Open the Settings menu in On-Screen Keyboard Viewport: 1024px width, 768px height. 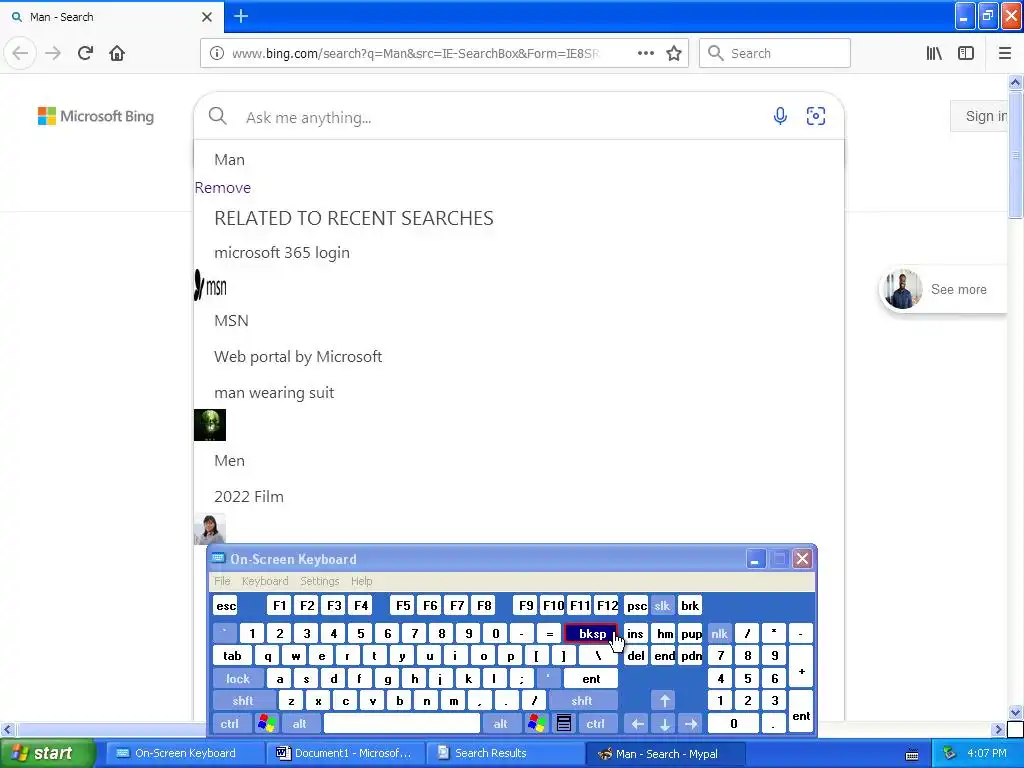(x=319, y=581)
